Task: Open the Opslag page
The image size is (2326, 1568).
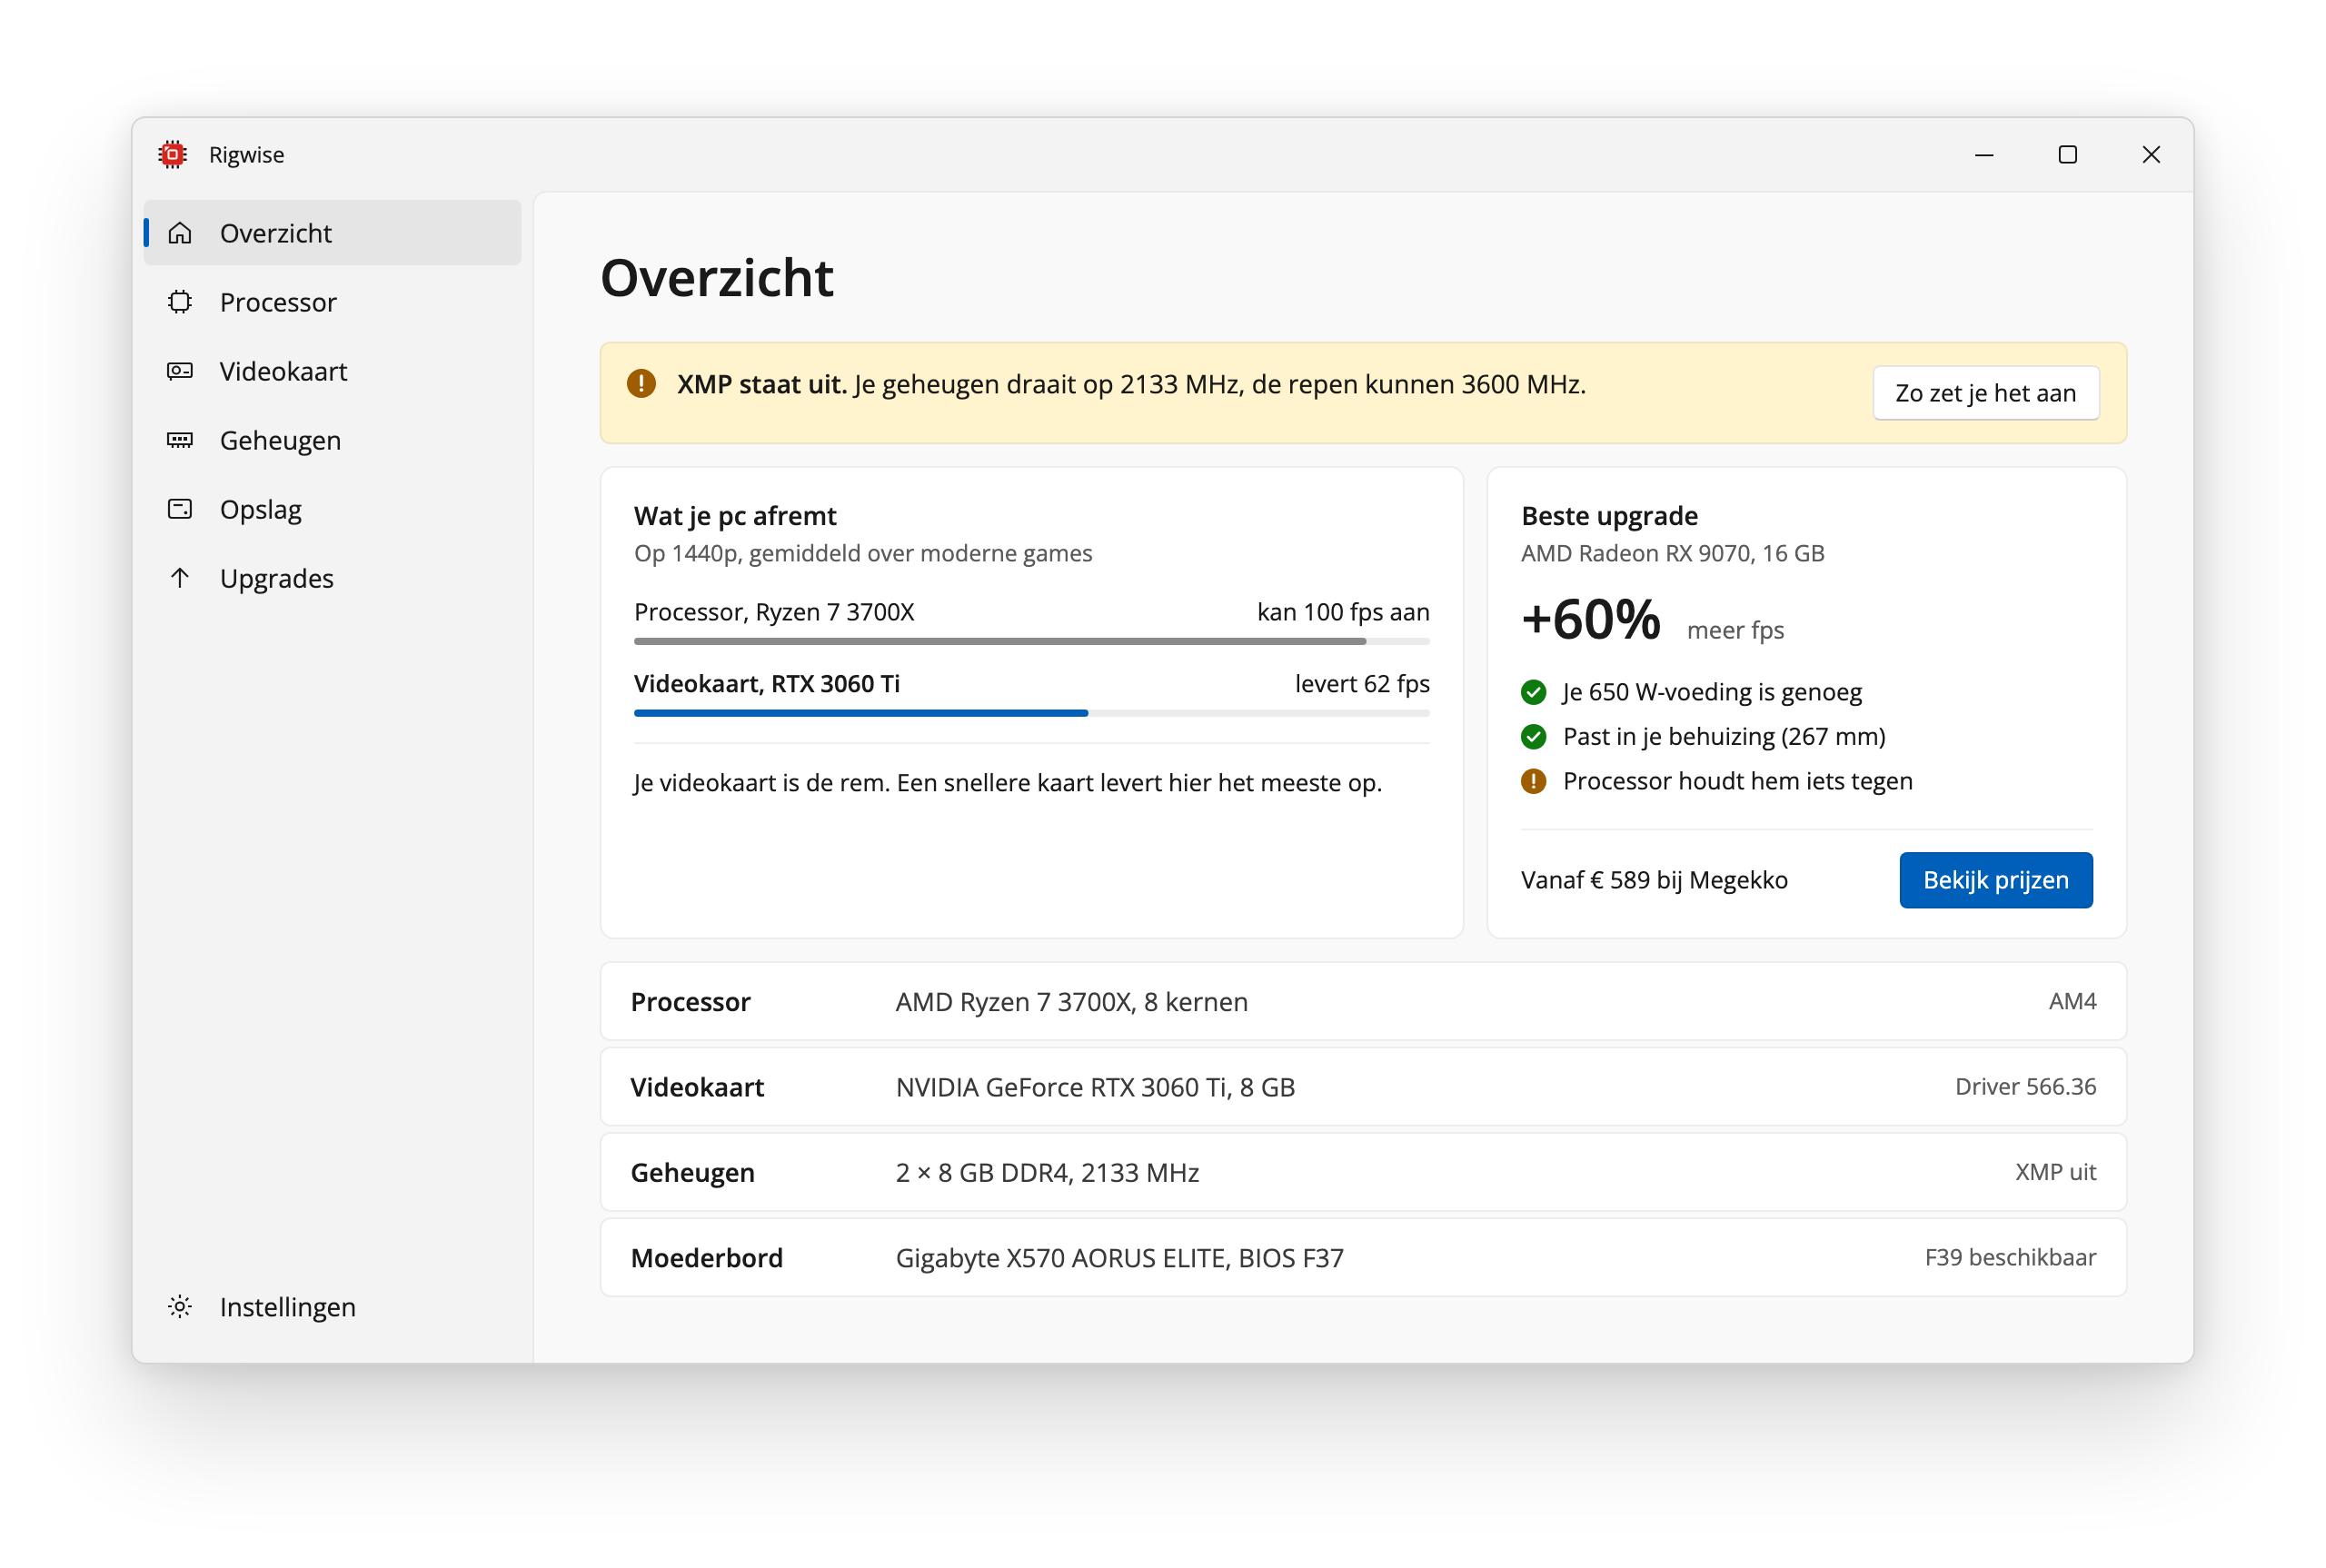Action: (x=333, y=509)
